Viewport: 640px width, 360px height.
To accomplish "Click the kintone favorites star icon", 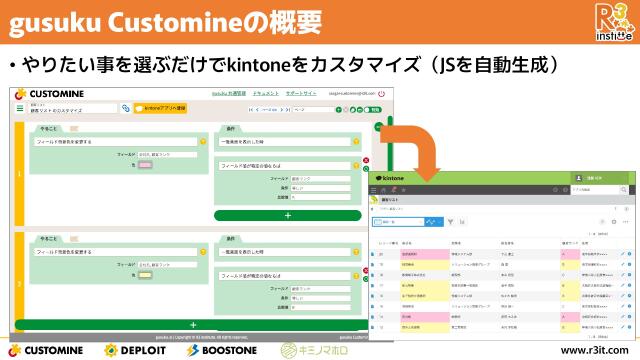I will (404, 190).
